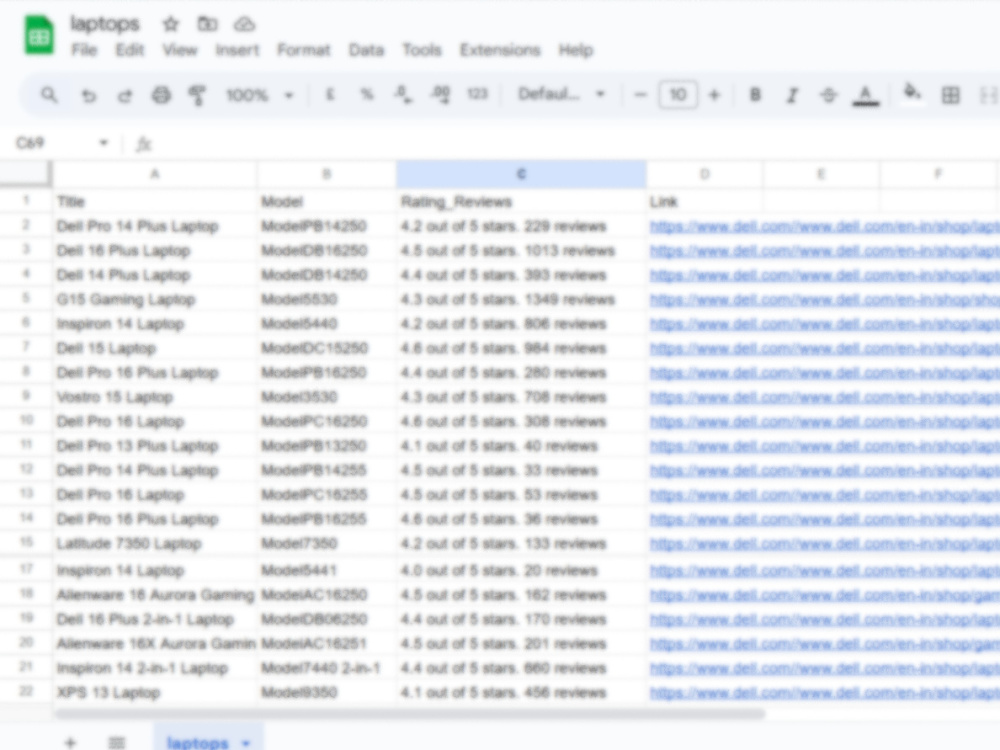
Task: Format as percent
Action: click(367, 94)
